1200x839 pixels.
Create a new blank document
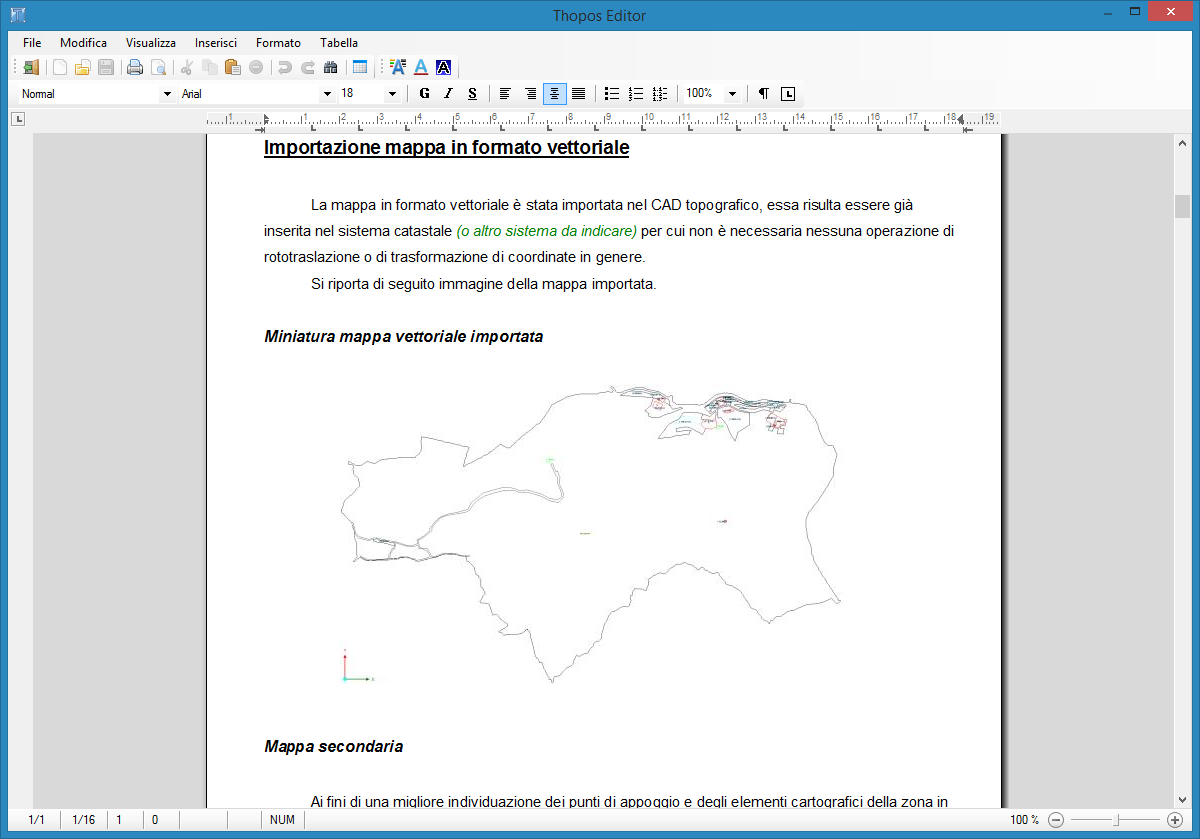pyautogui.click(x=60, y=68)
